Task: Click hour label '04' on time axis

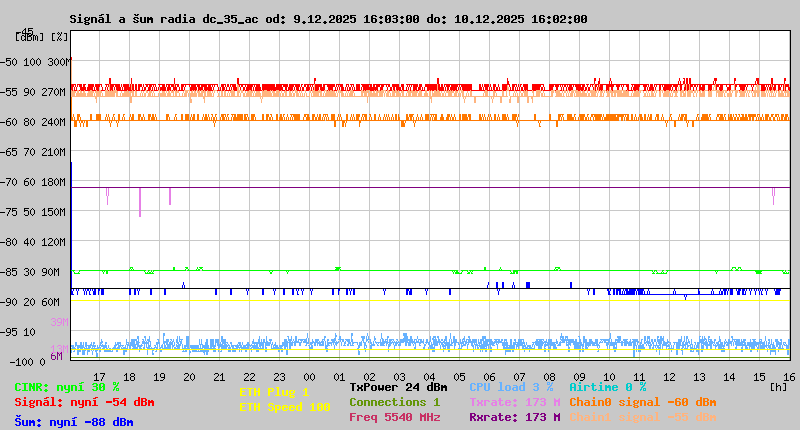Action: (x=429, y=377)
